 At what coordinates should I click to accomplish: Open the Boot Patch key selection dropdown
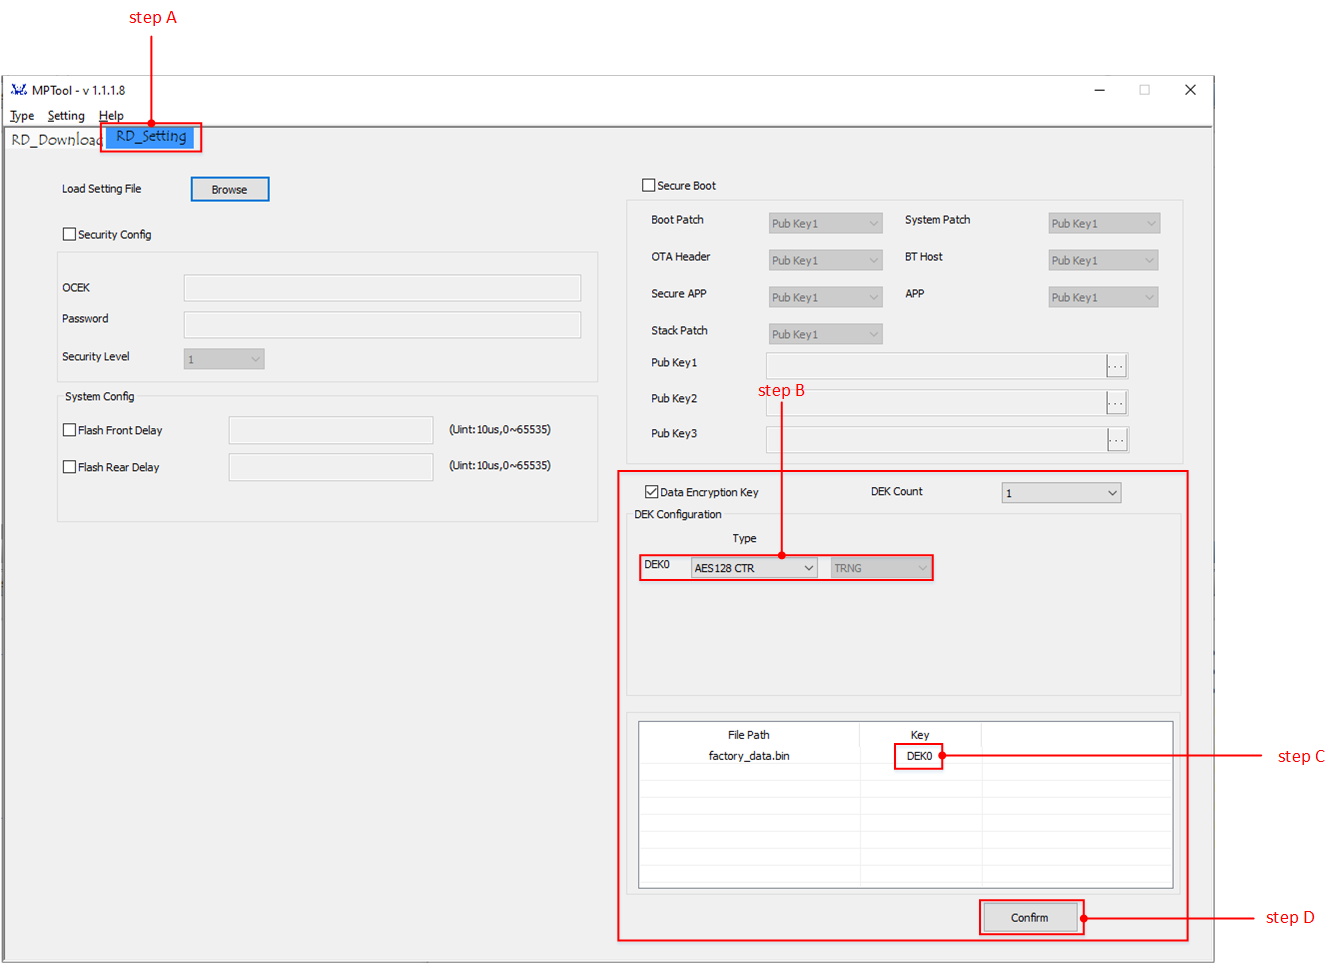coord(825,222)
